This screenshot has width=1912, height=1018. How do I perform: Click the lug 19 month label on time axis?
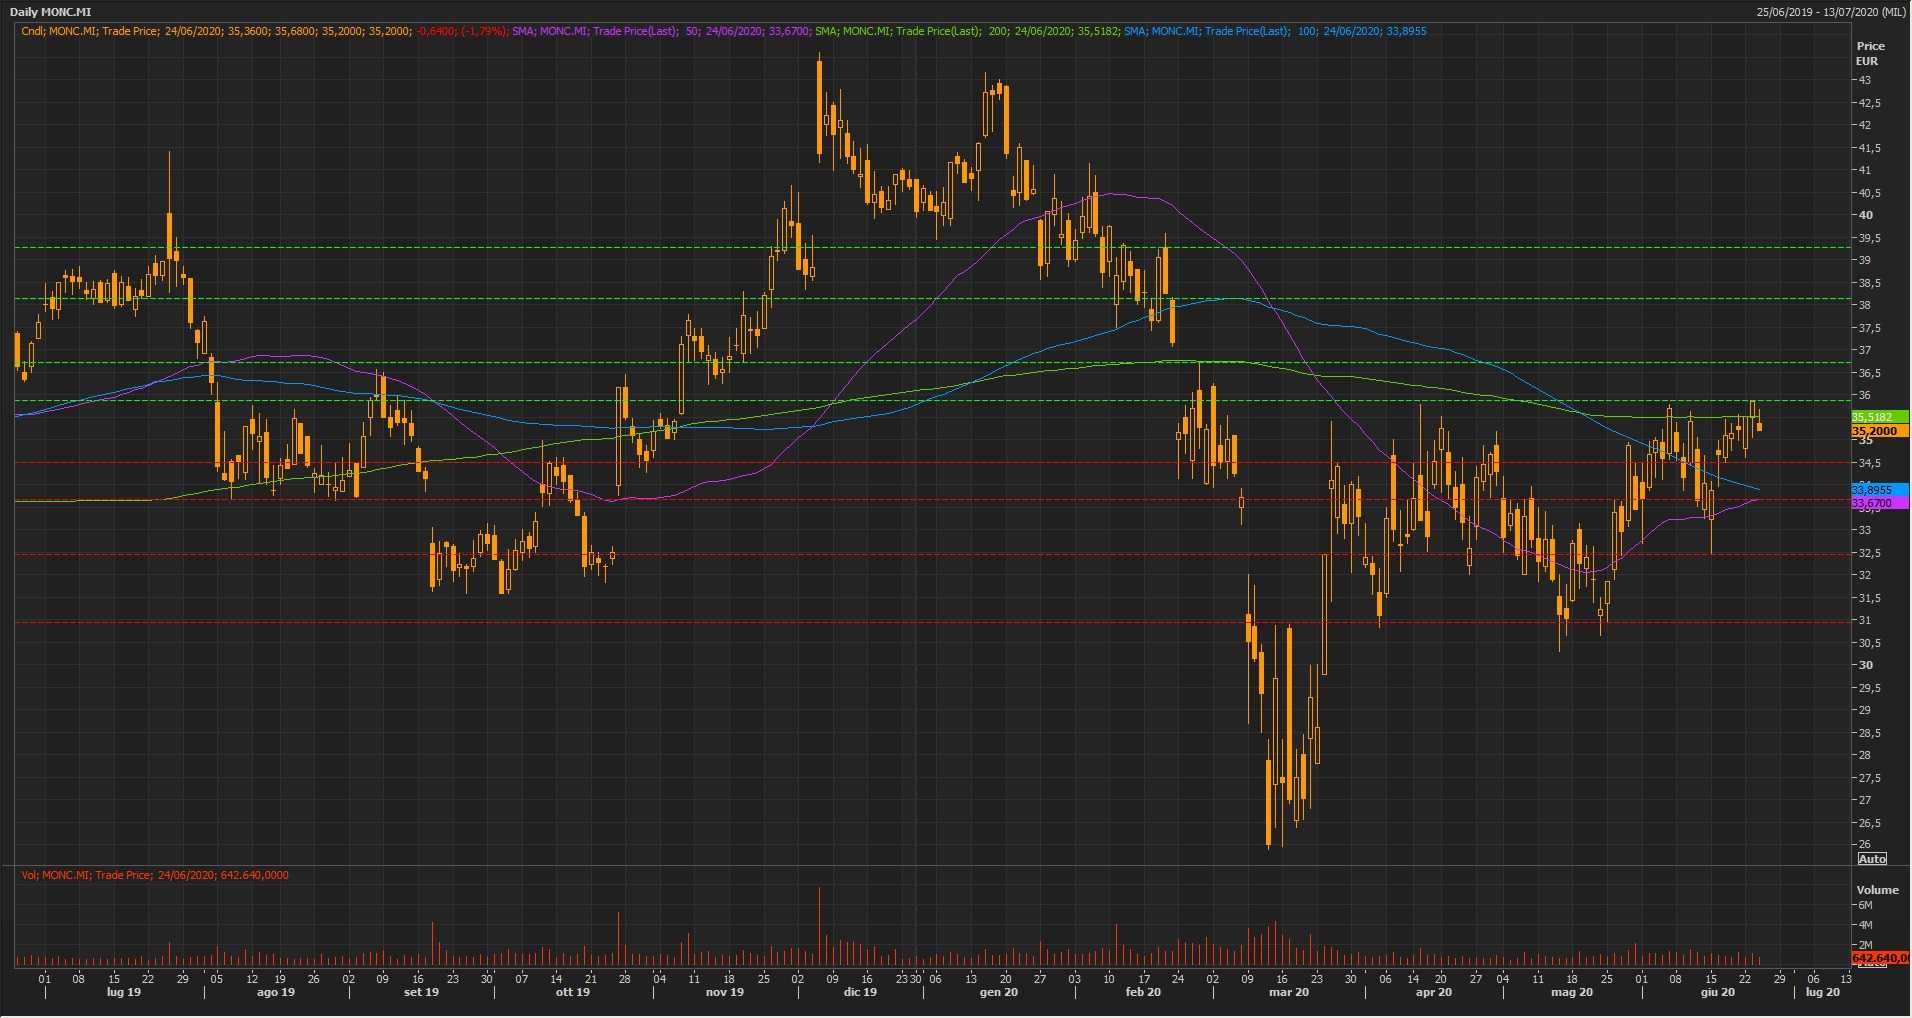click(123, 993)
